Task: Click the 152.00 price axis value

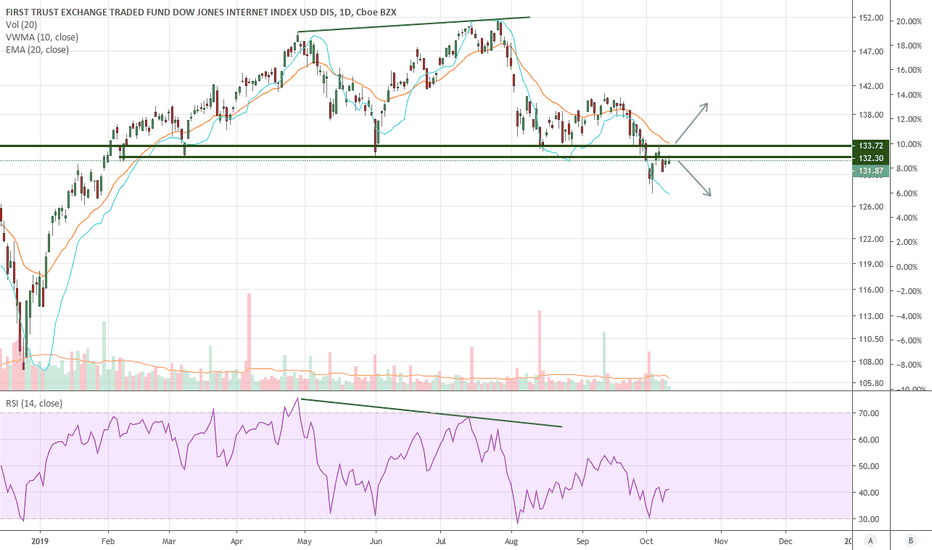Action: (871, 19)
